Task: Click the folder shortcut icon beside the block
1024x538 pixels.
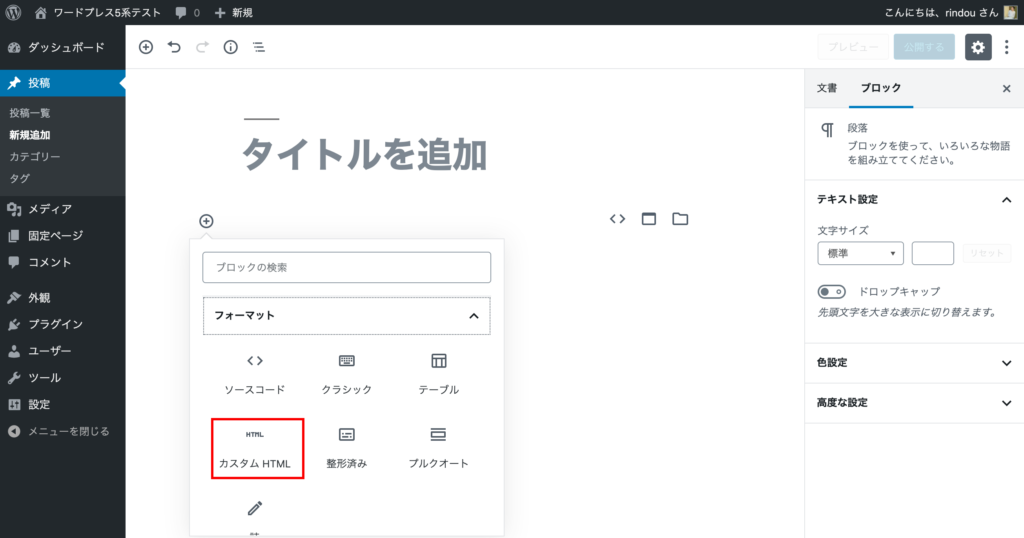Action: pyautogui.click(x=680, y=219)
